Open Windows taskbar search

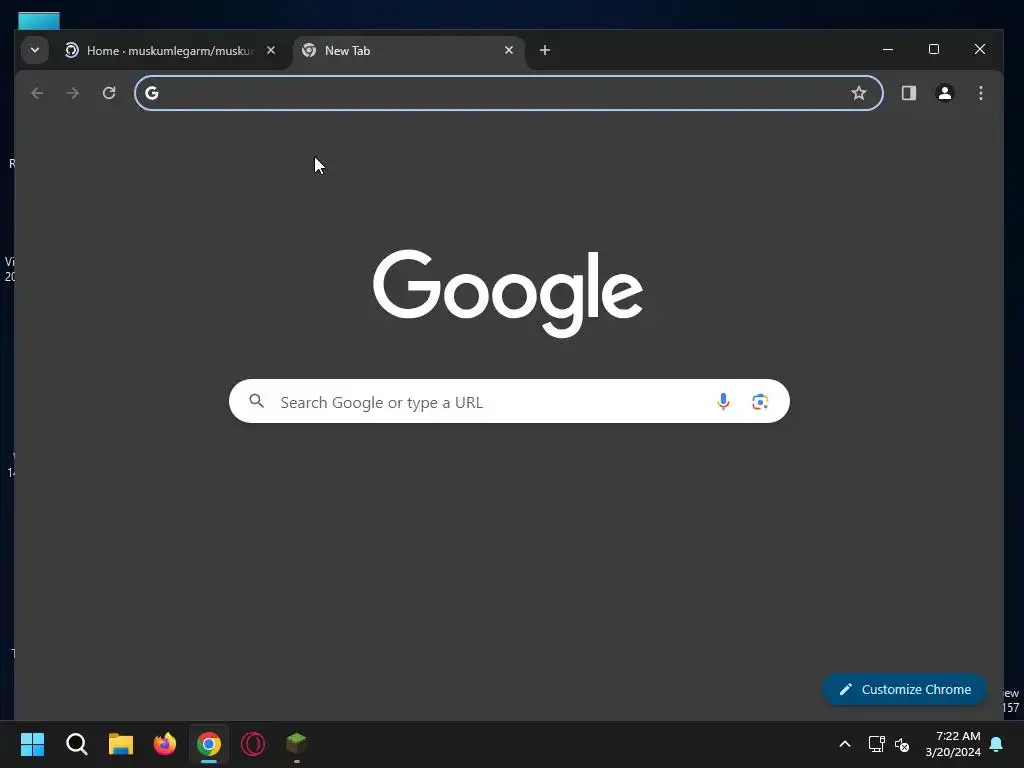[76, 744]
